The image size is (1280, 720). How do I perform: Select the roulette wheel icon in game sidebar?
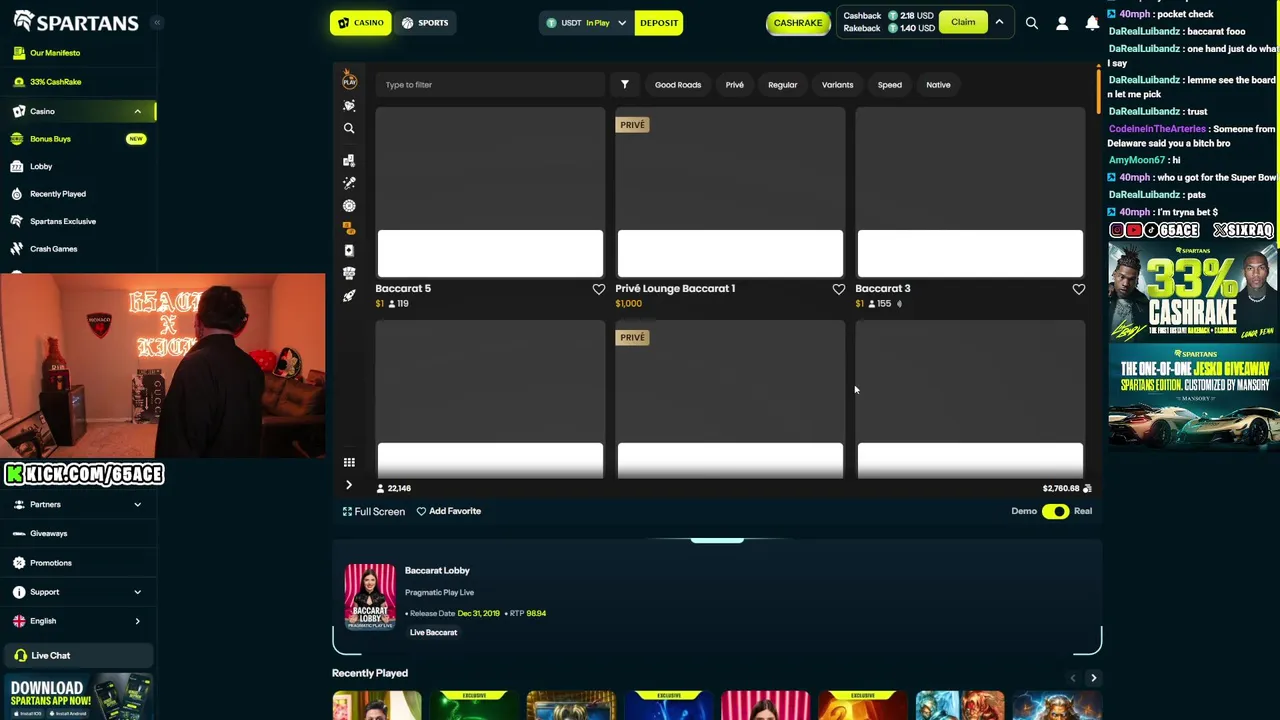(x=349, y=206)
